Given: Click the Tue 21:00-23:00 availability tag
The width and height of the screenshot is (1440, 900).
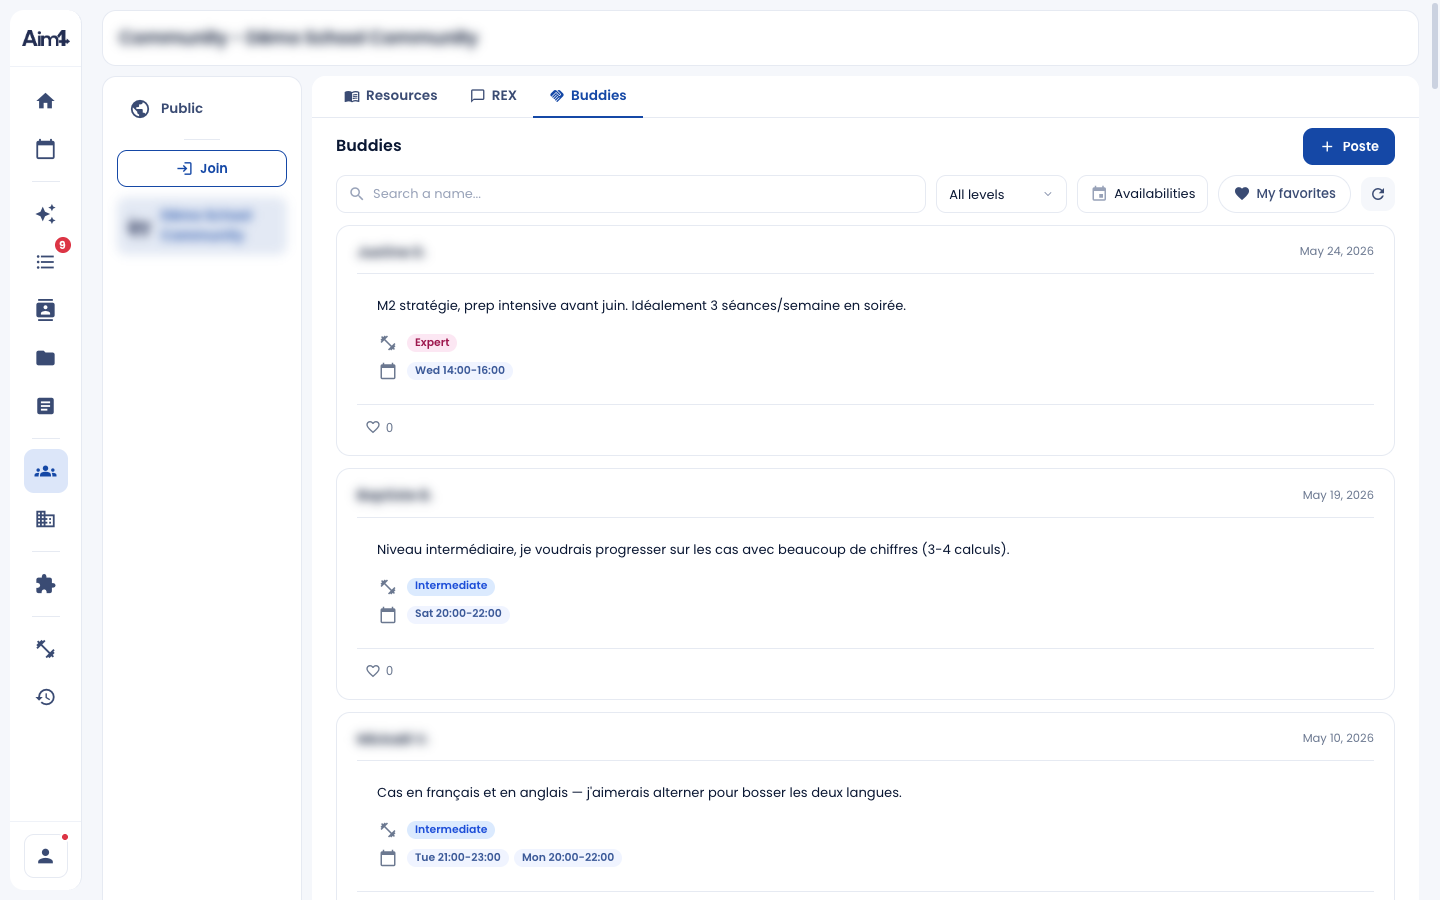Looking at the screenshot, I should tap(458, 857).
